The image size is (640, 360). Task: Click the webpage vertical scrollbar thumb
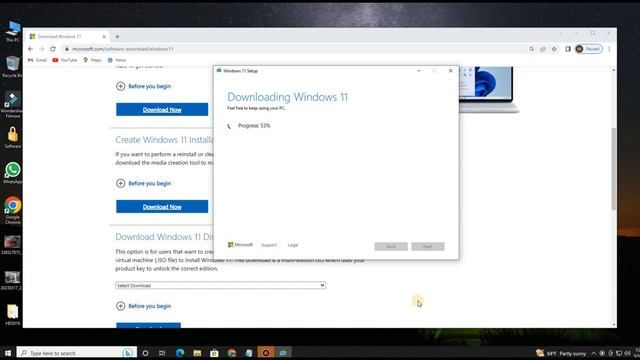coord(613,169)
